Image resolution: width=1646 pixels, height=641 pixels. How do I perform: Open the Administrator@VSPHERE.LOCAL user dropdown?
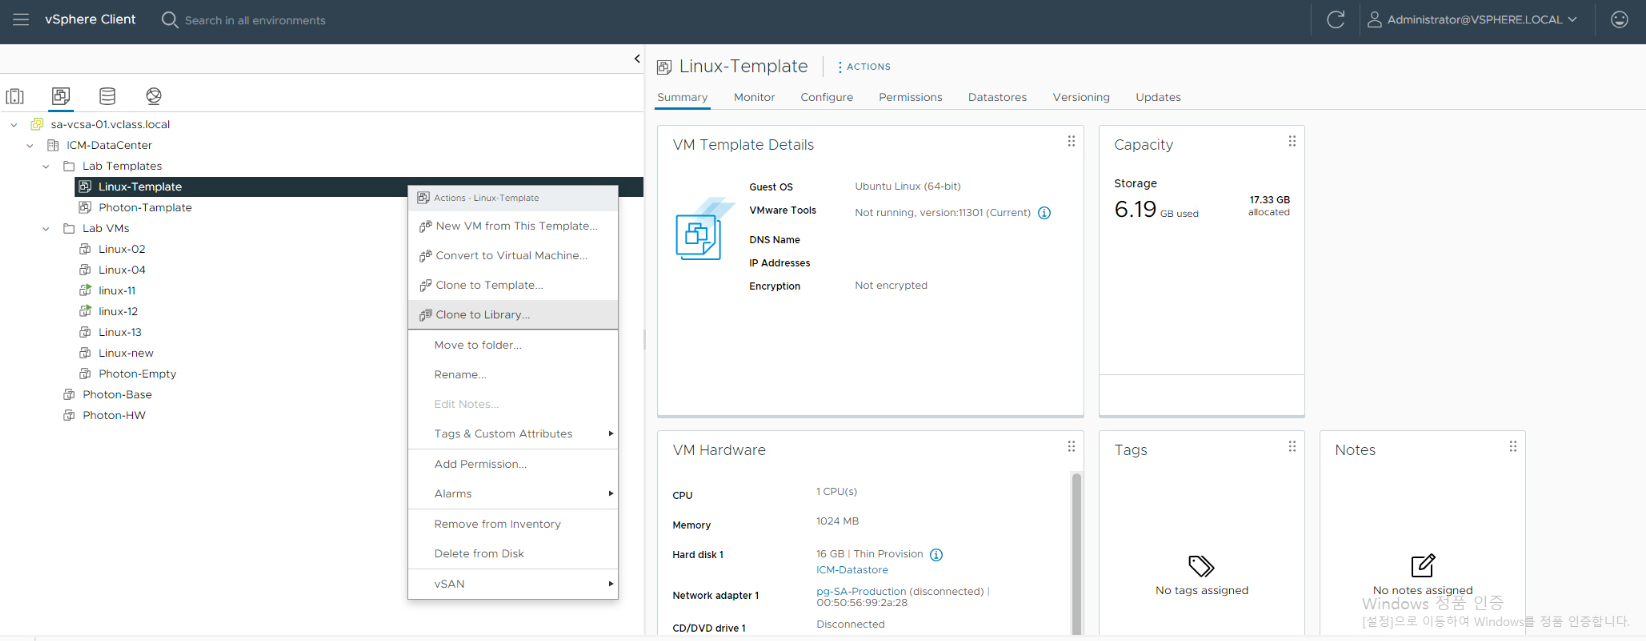tap(1472, 20)
